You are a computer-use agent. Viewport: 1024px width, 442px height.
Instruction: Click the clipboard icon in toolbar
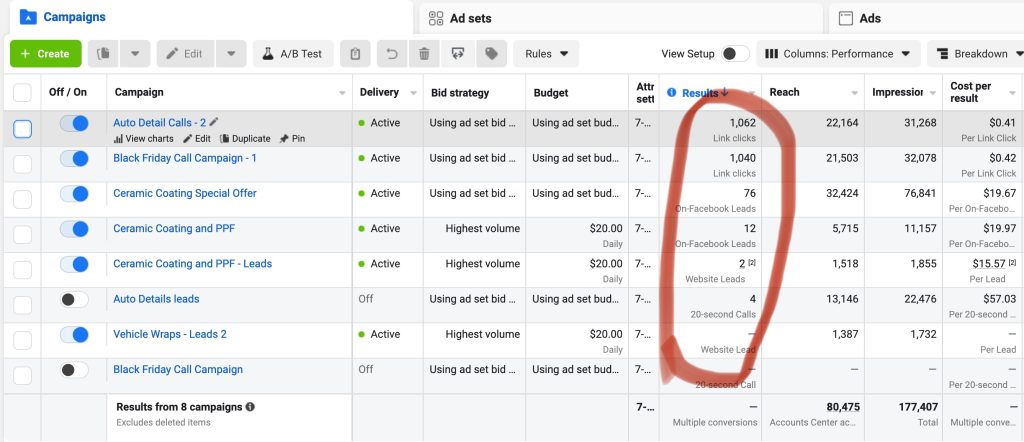(355, 54)
